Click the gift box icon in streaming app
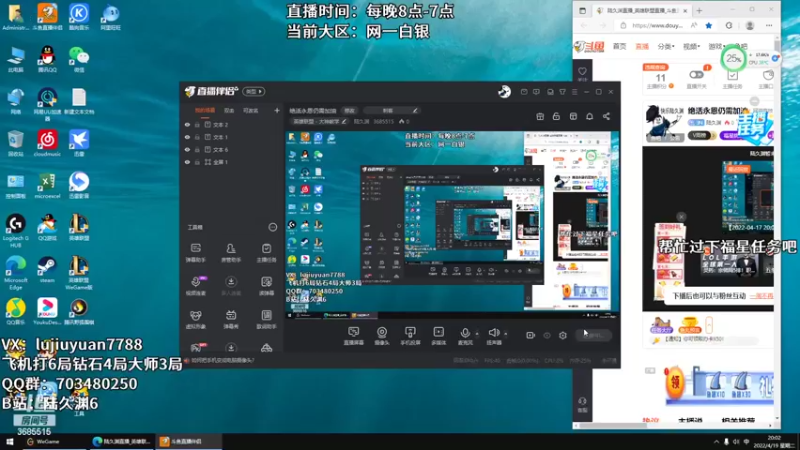800x450 pixels. (x=540, y=116)
